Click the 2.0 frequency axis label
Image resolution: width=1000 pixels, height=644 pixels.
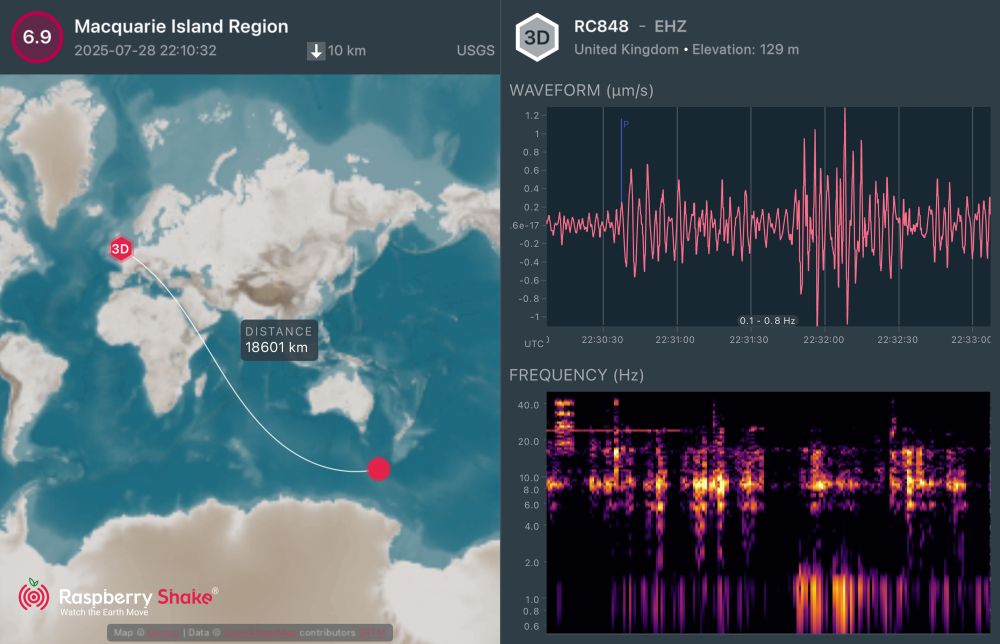[531, 563]
